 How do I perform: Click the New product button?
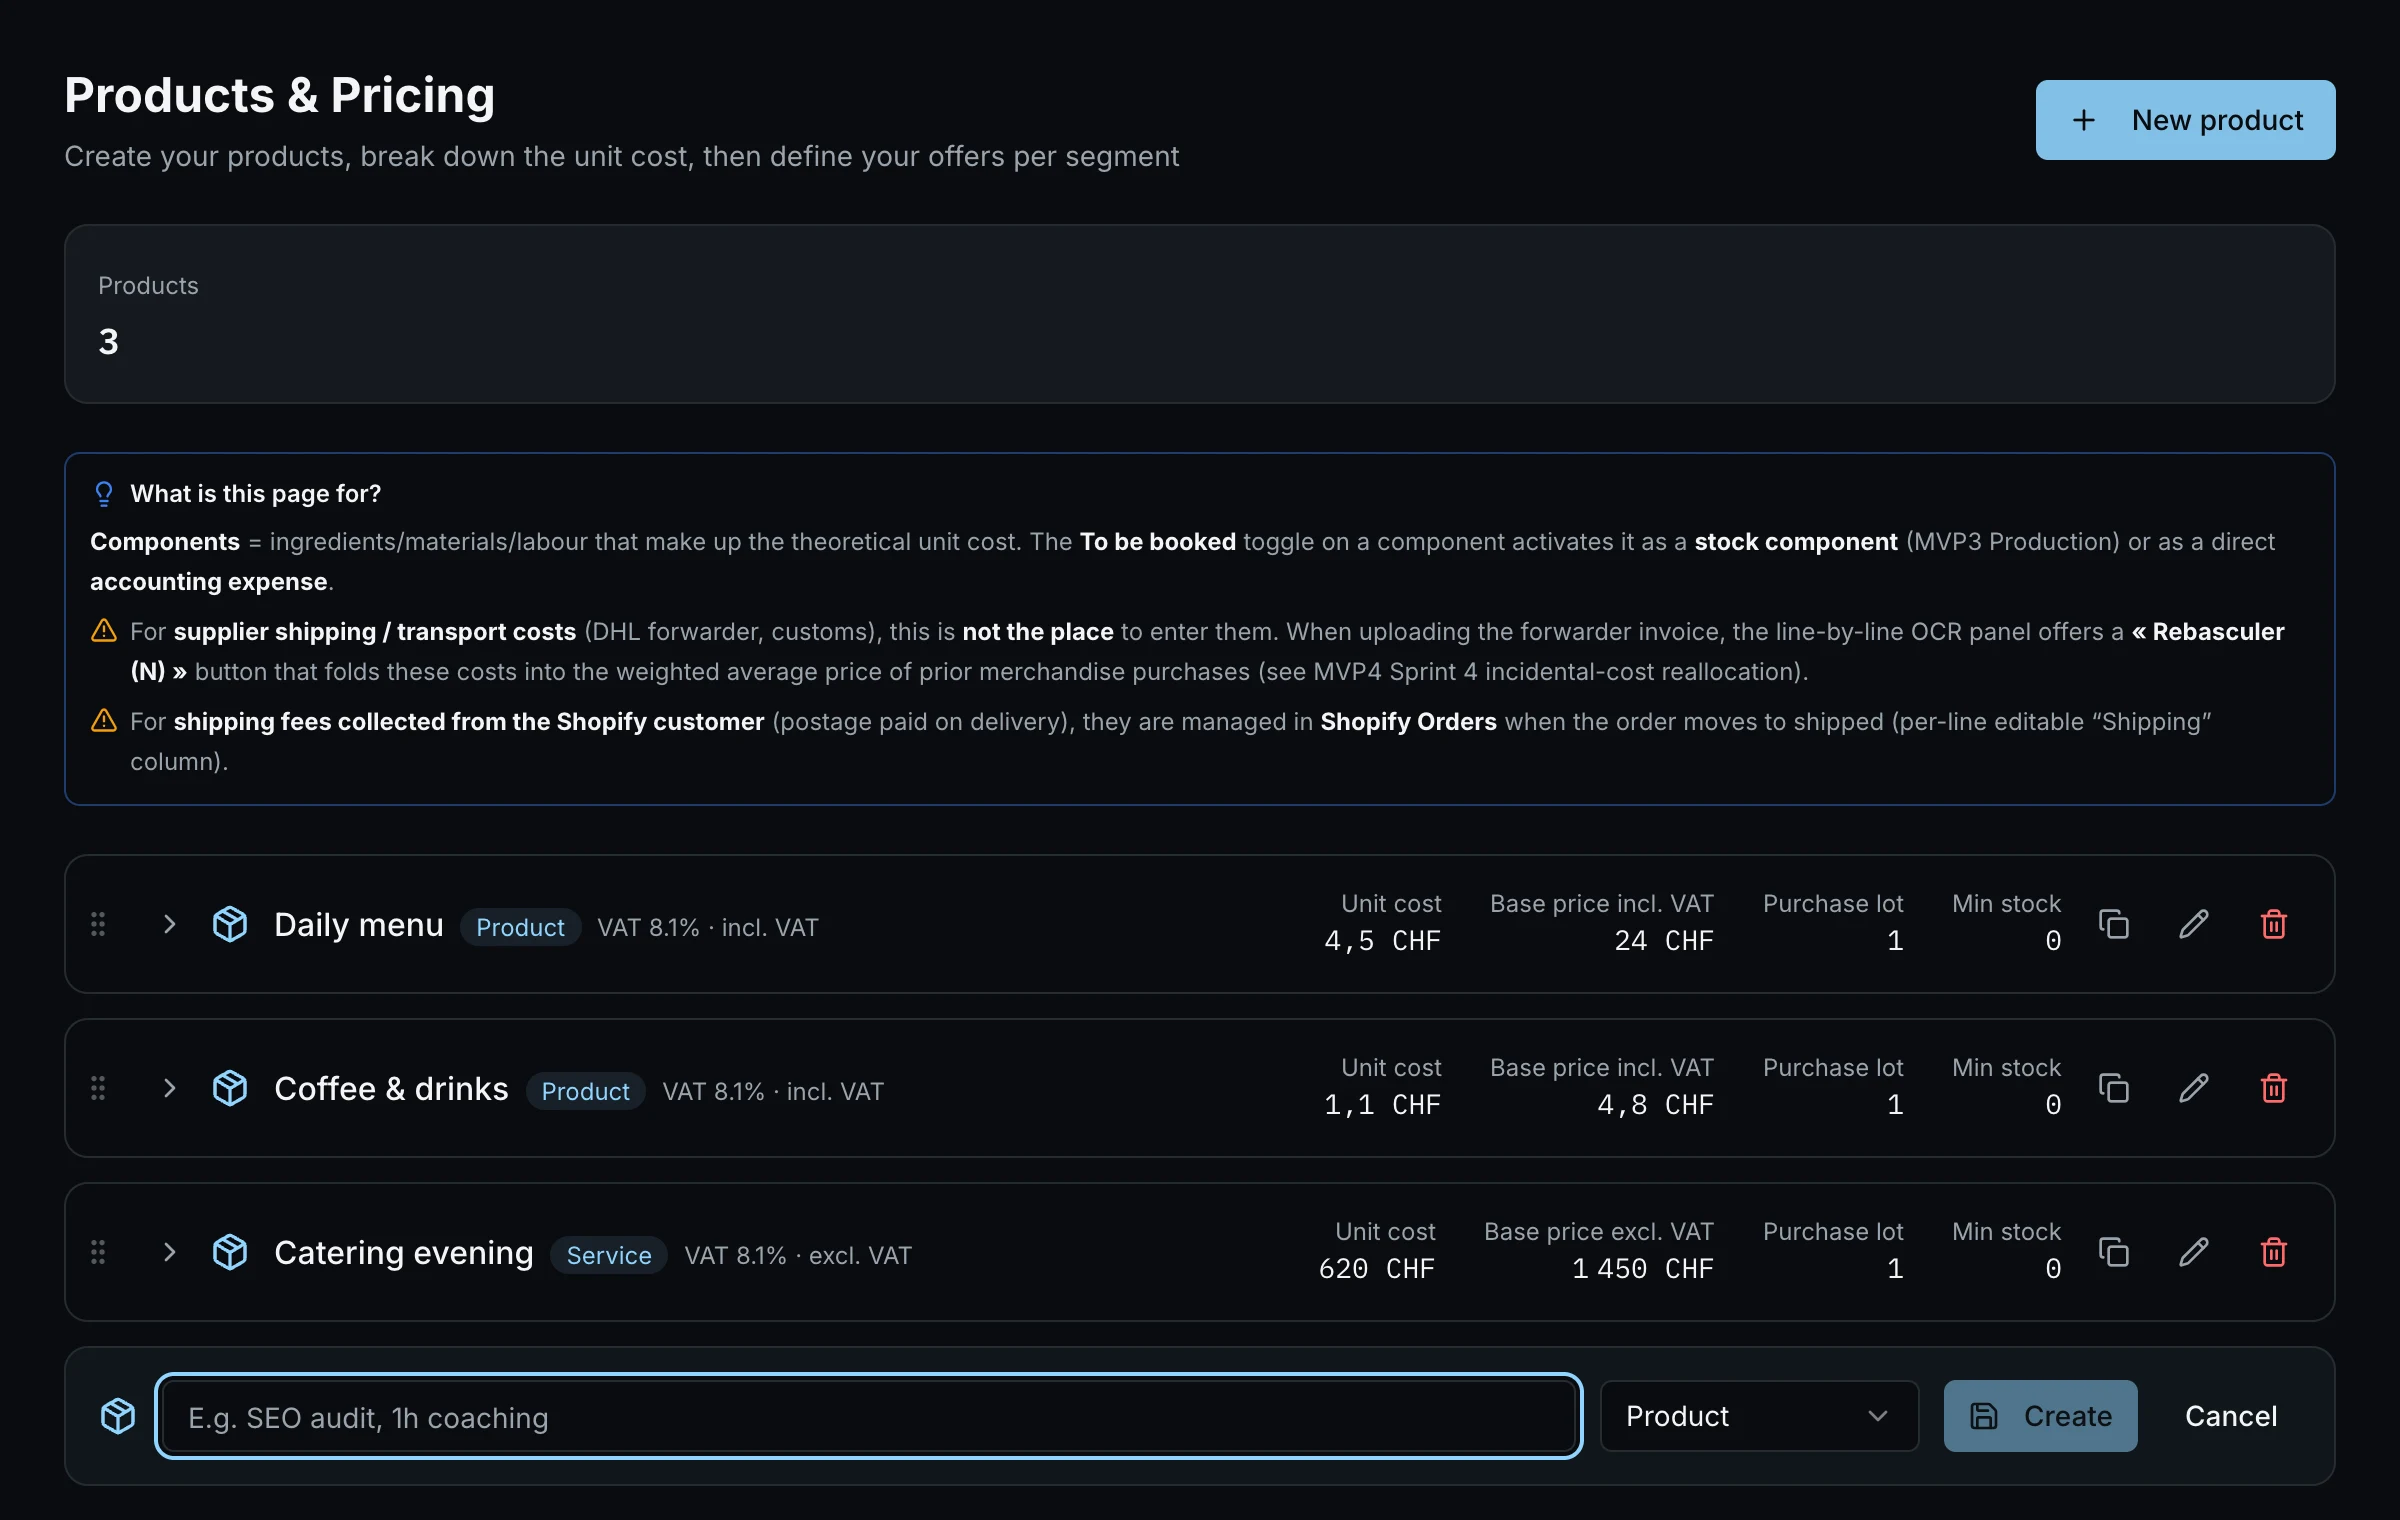(2185, 120)
